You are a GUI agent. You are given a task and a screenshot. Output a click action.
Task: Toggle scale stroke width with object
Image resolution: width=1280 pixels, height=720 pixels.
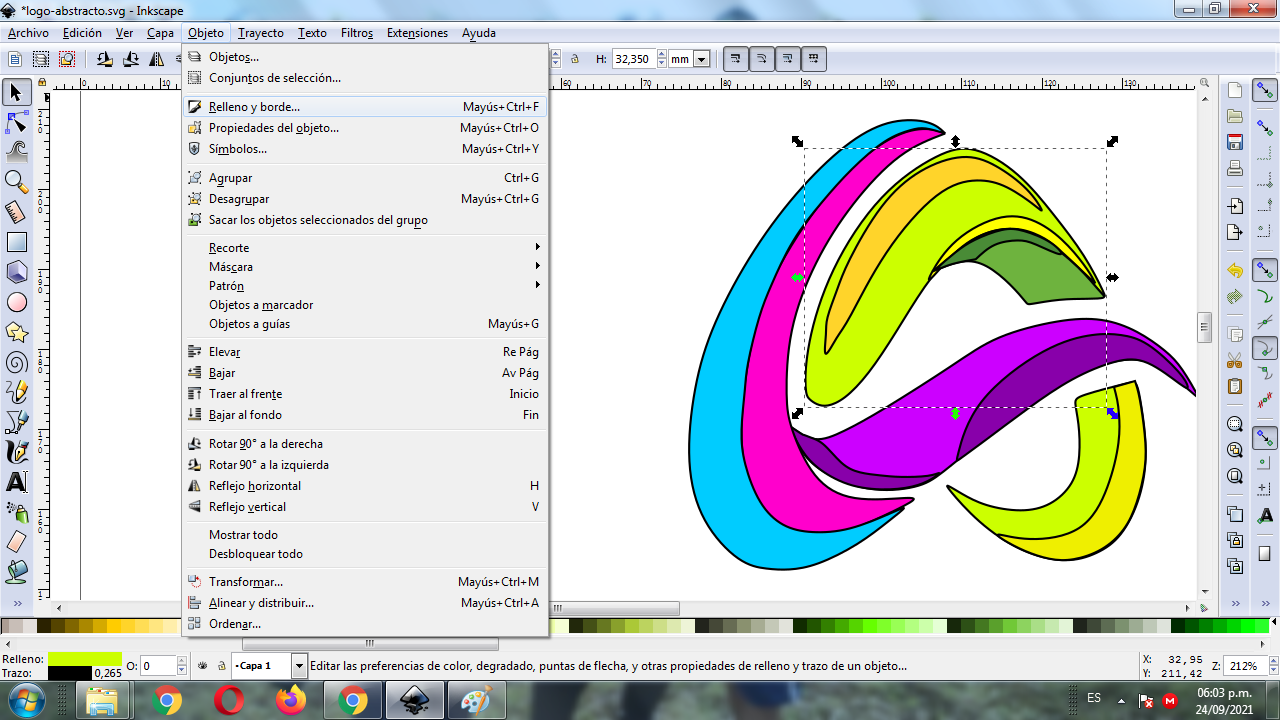click(736, 59)
